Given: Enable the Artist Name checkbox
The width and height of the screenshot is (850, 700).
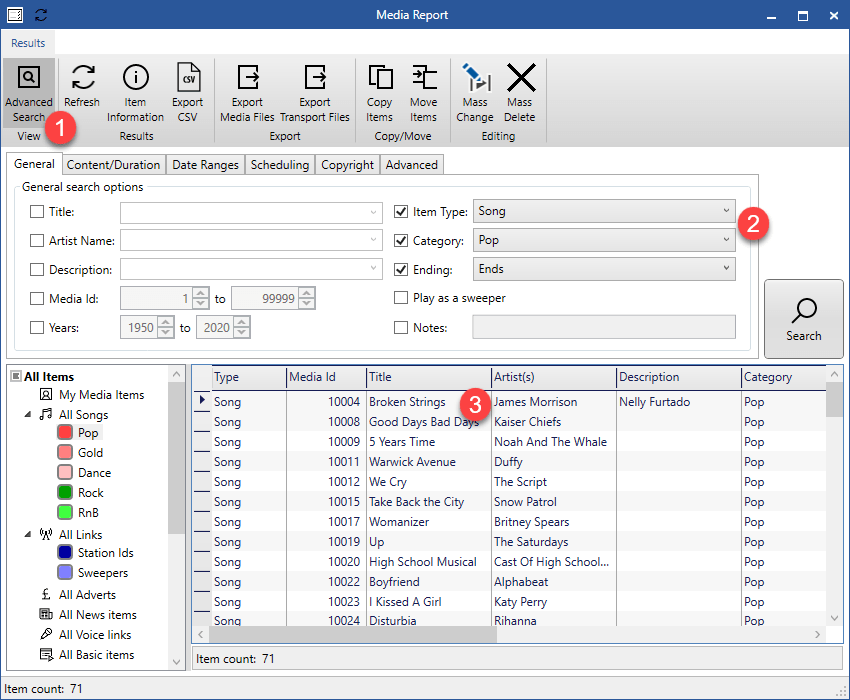Looking at the screenshot, I should coord(37,240).
